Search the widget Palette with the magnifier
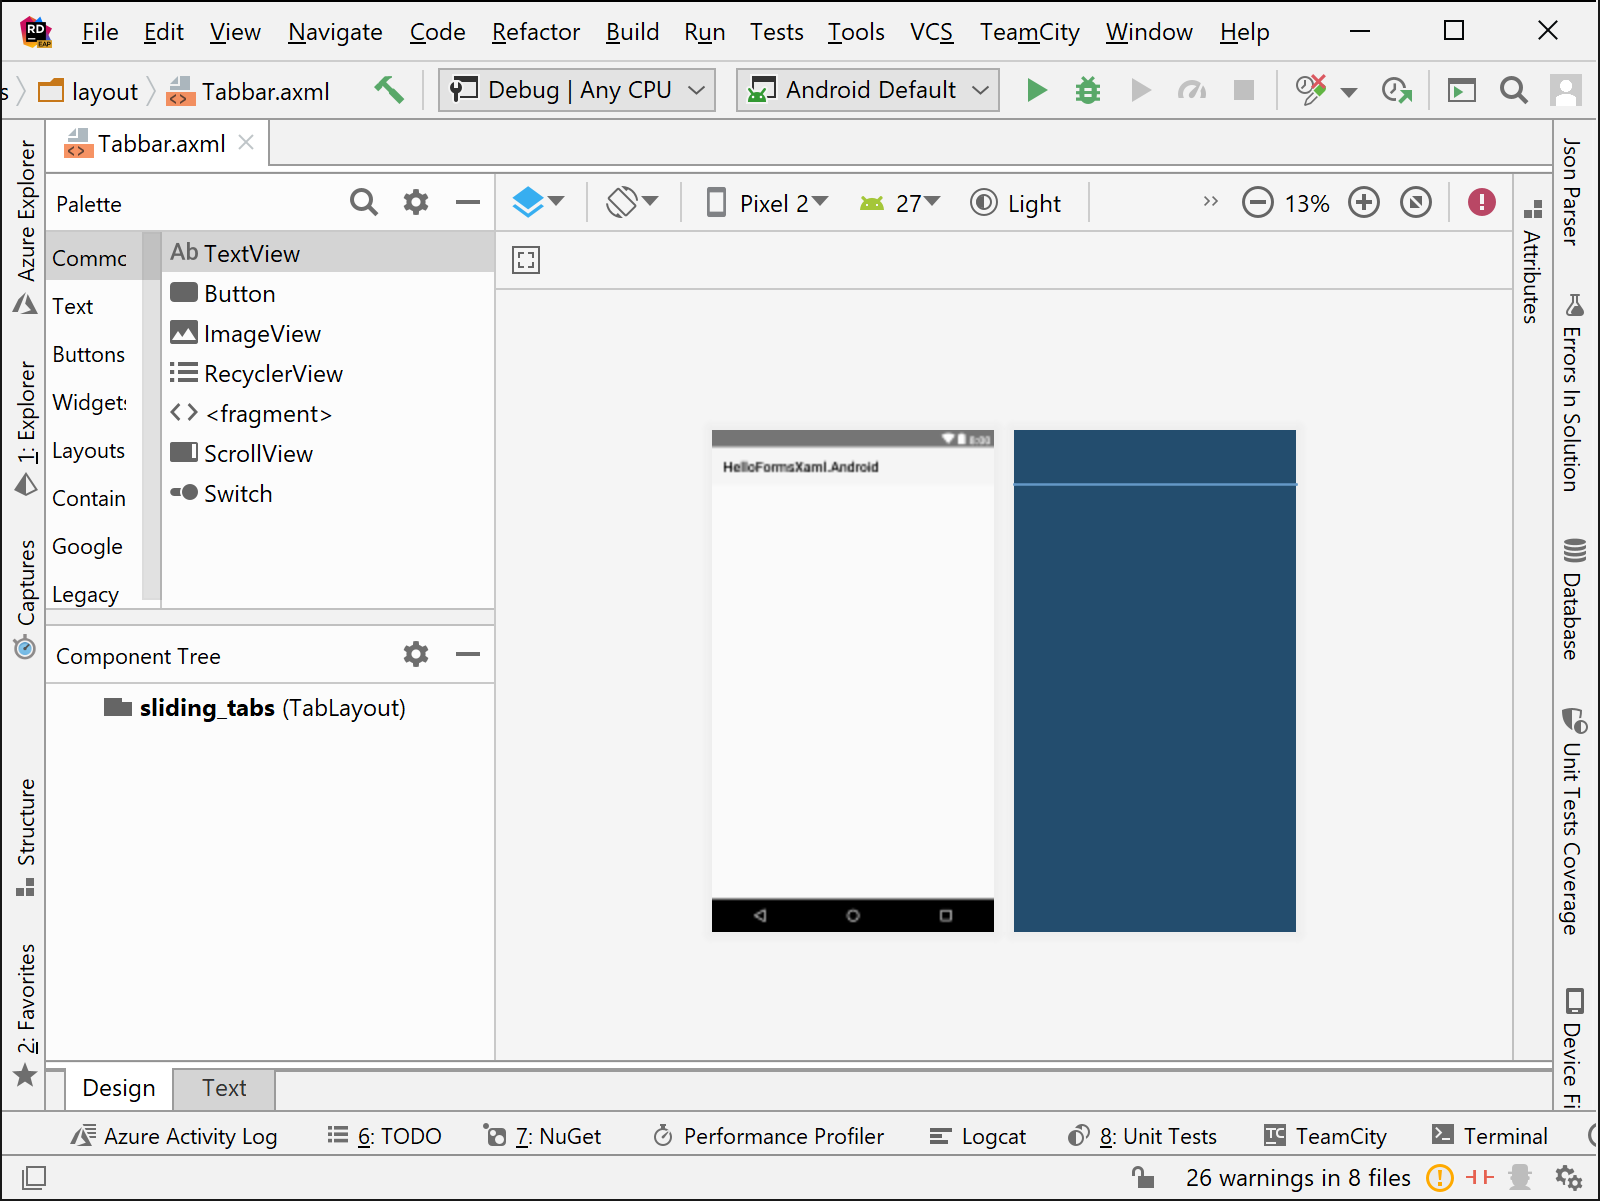The height and width of the screenshot is (1201, 1600). tap(364, 203)
